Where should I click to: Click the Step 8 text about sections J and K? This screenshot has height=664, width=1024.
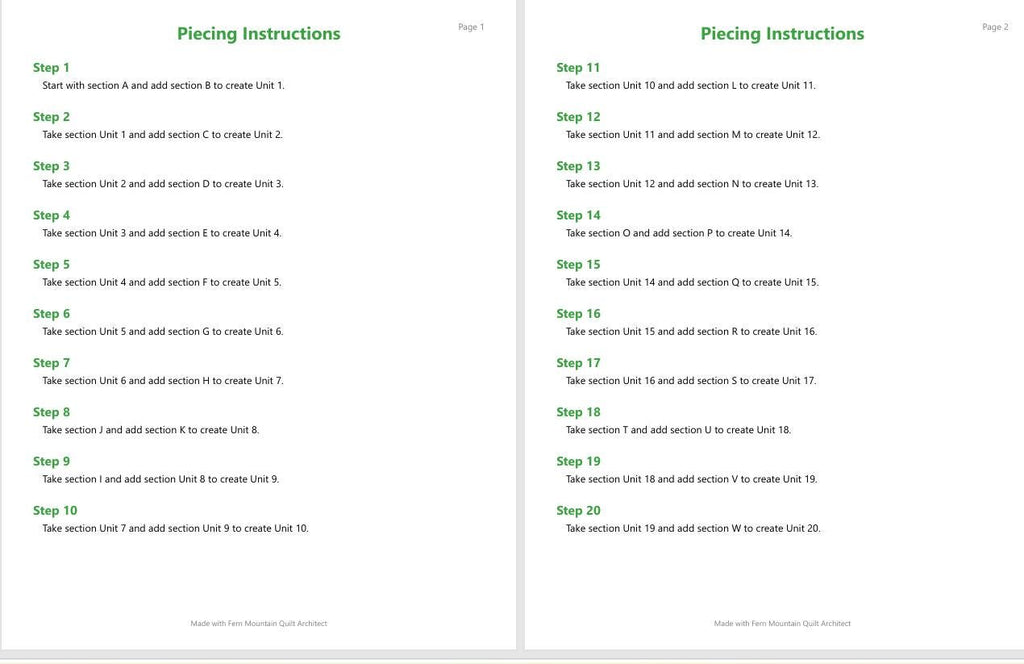[x=151, y=430]
